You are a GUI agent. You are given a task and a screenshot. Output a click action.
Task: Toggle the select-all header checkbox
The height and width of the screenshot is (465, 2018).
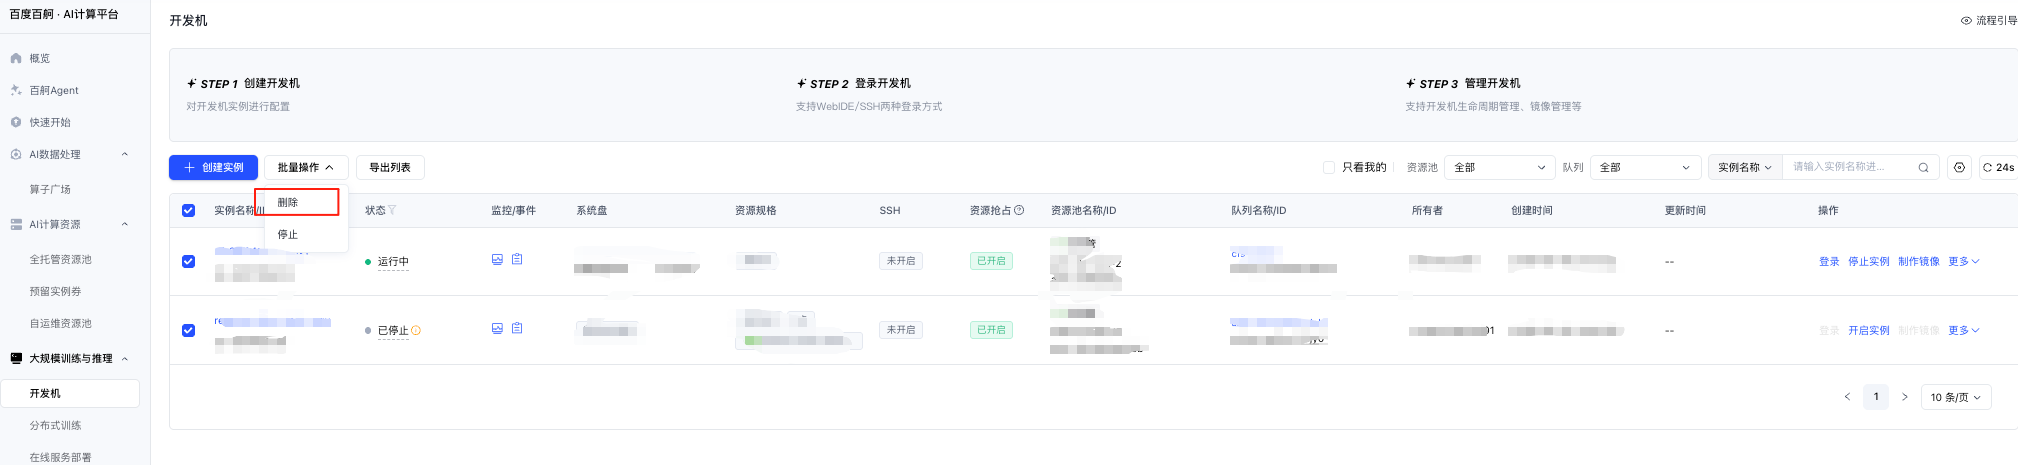point(188,210)
